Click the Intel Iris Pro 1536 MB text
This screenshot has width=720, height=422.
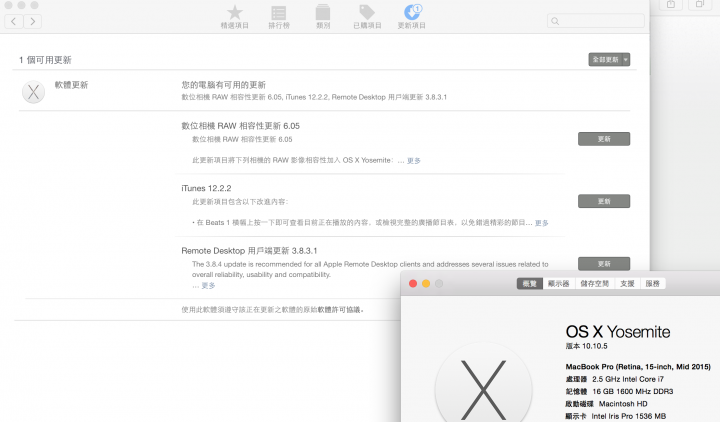point(629,416)
